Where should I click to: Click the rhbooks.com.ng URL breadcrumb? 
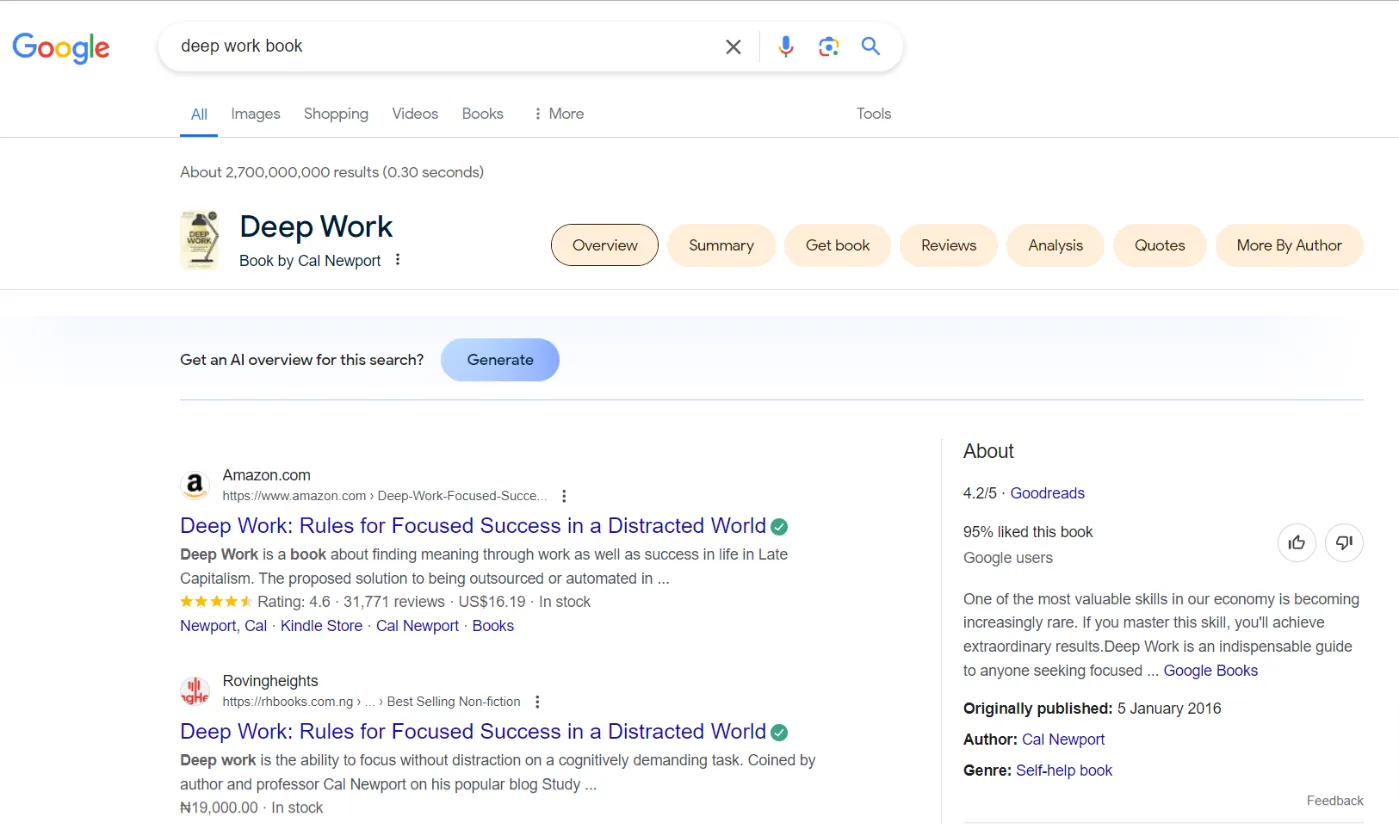pos(371,702)
